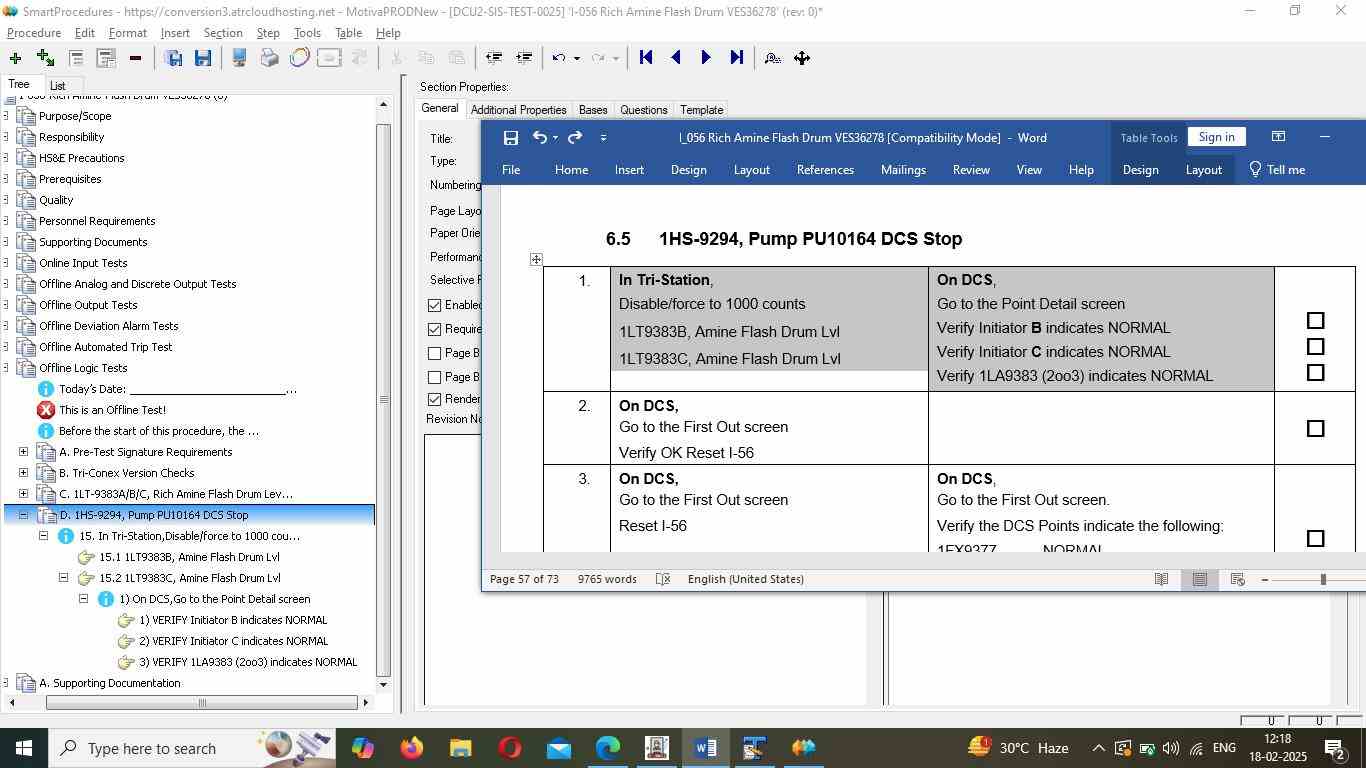Expand B. Tri-Conex Version Checks tree node
Image resolution: width=1366 pixels, height=768 pixels.
click(24, 473)
